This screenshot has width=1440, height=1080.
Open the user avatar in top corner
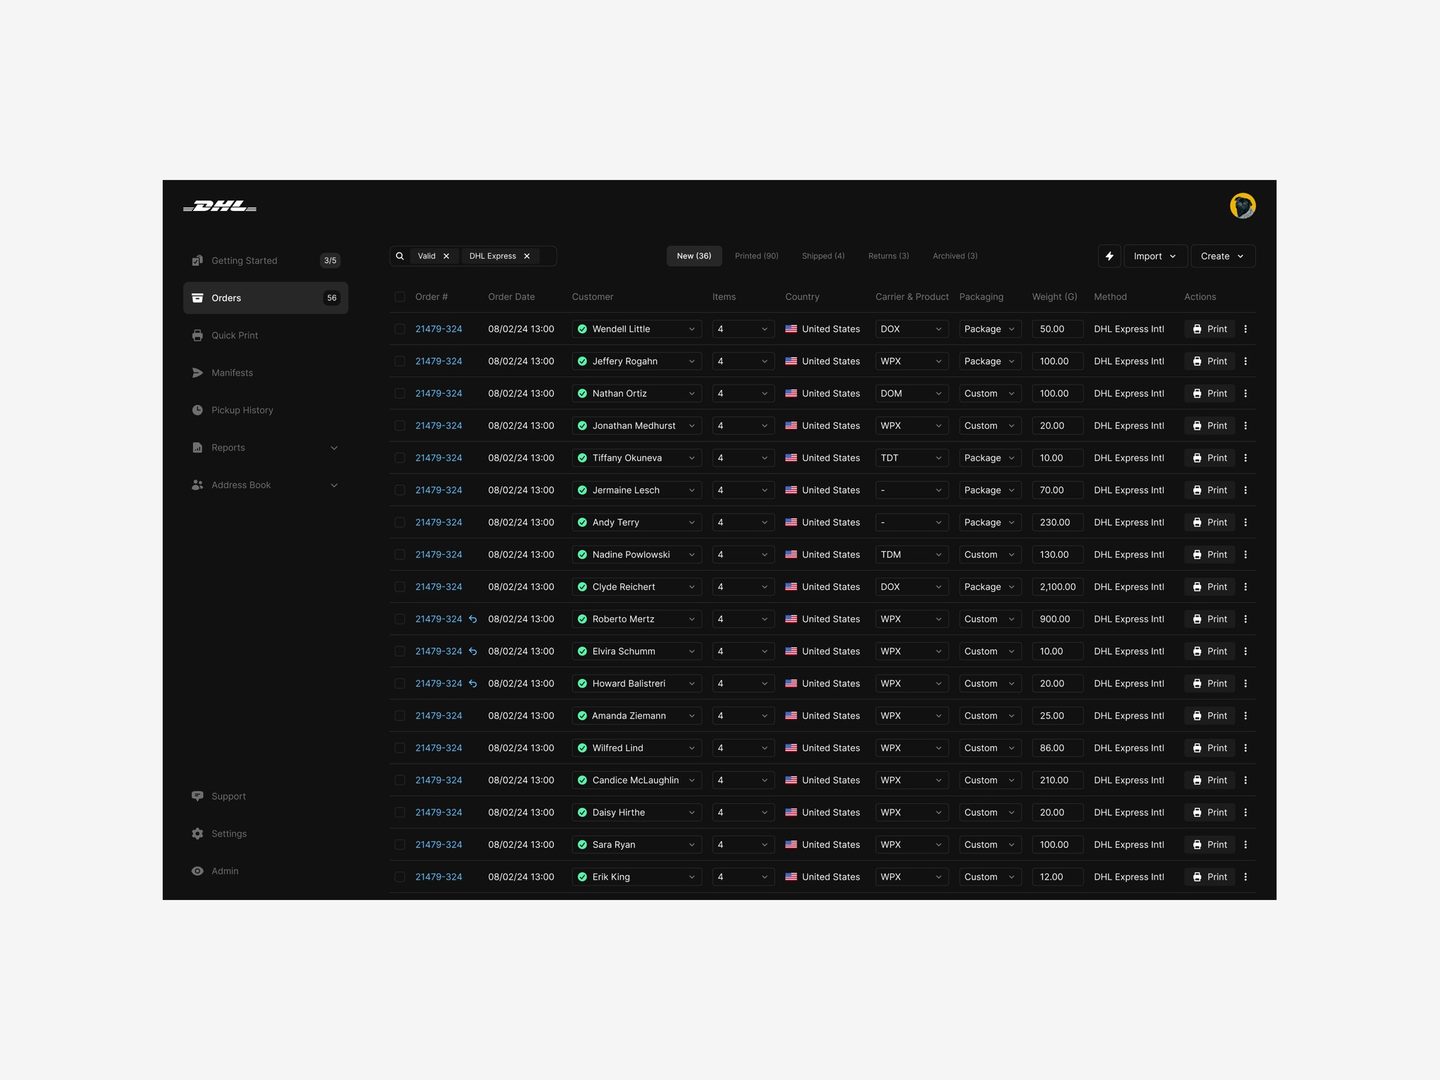tap(1242, 206)
